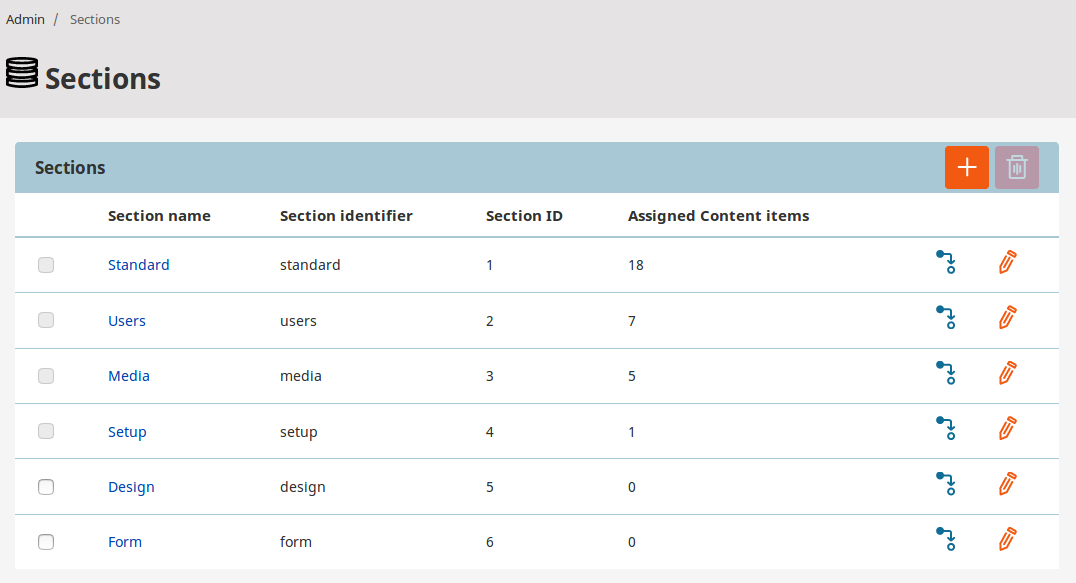Screen dimensions: 1076x583
Task: Open the Standard section link
Action: click(x=138, y=264)
